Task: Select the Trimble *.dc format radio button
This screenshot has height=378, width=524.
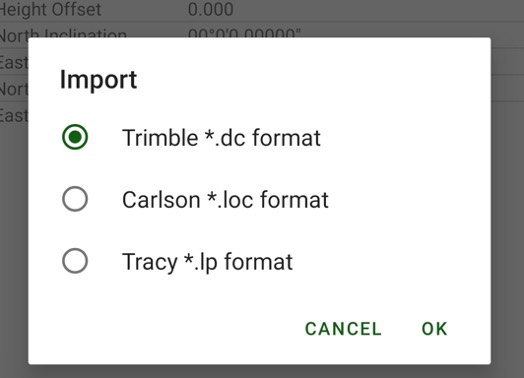Action: (75, 137)
